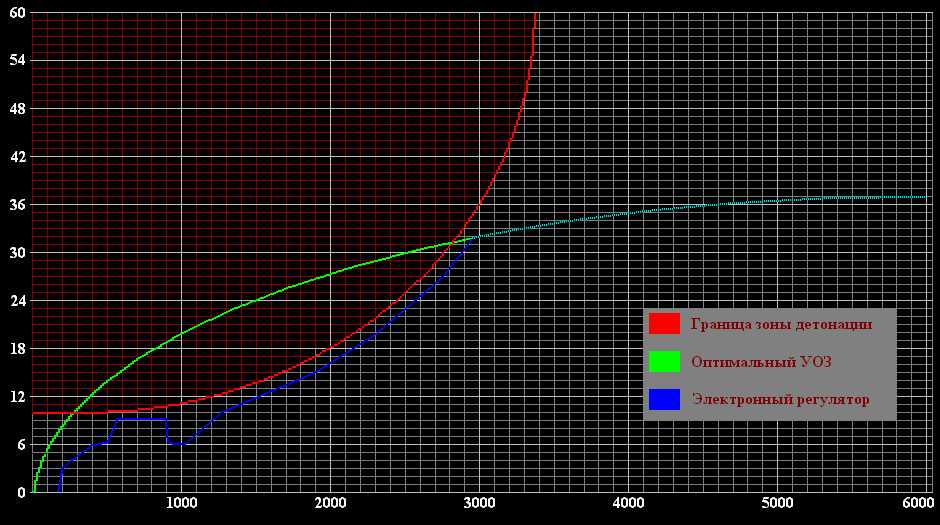Click the y-axis value 30

pos(17,252)
